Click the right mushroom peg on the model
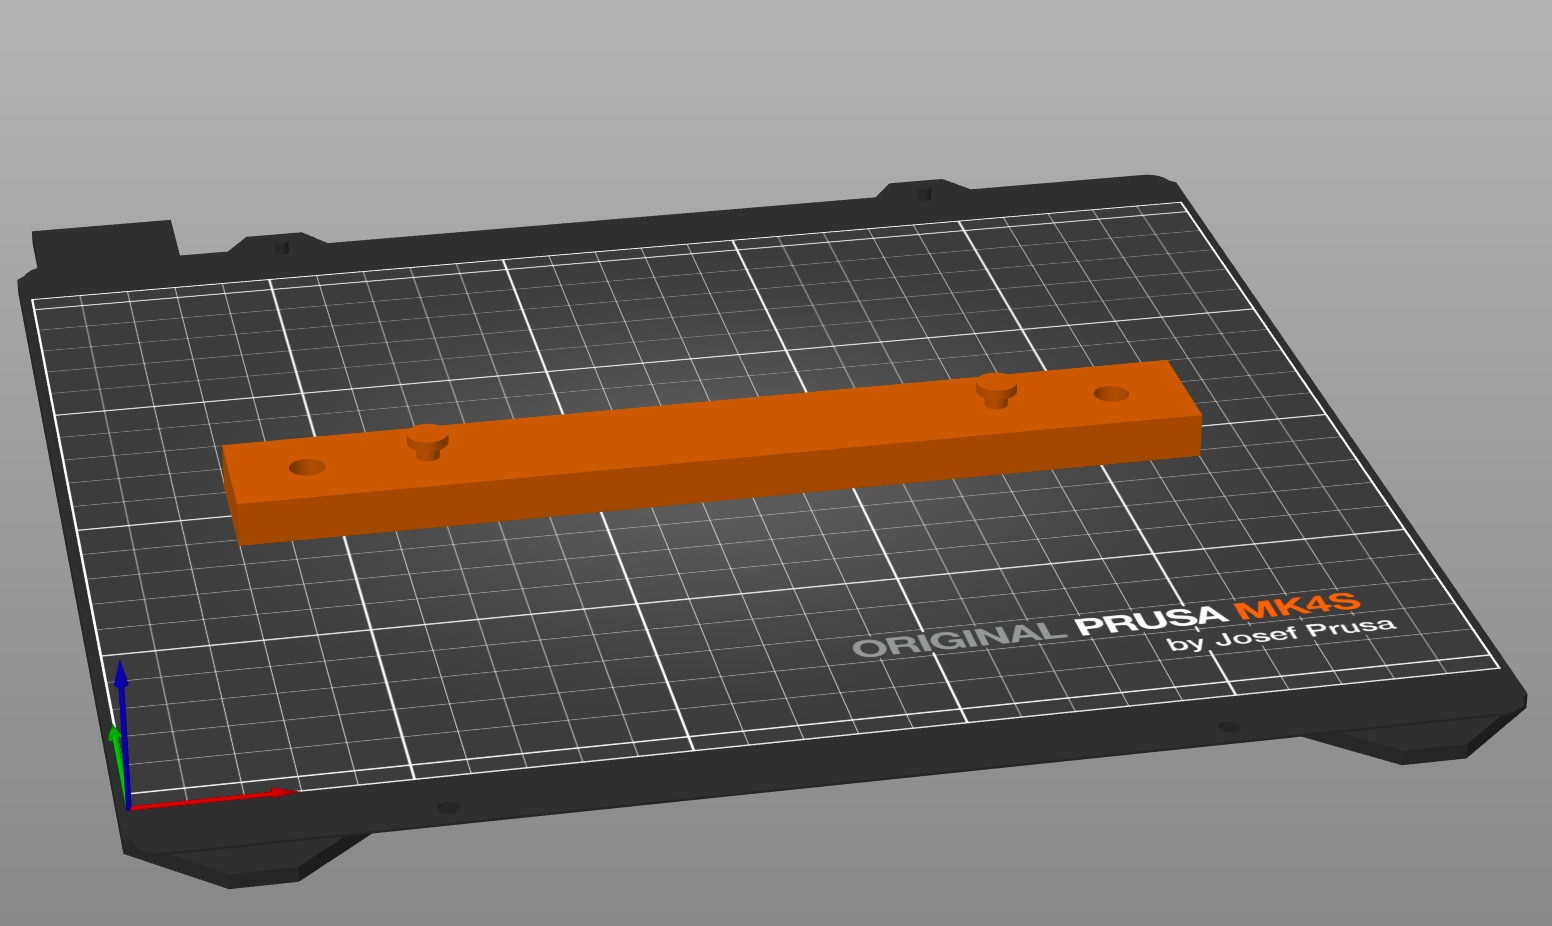Screen dimensions: 1552x926 pos(996,389)
